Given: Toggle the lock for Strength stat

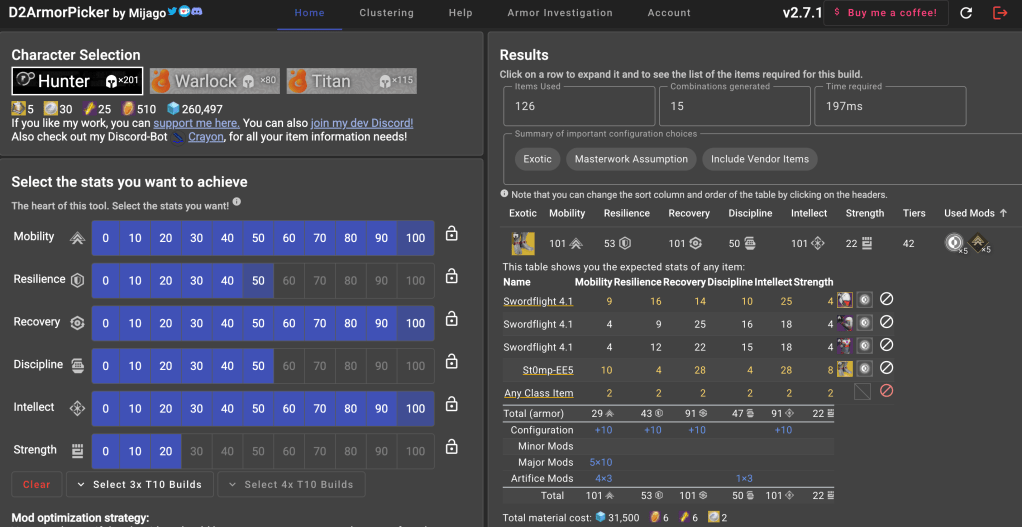Looking at the screenshot, I should (x=452, y=448).
